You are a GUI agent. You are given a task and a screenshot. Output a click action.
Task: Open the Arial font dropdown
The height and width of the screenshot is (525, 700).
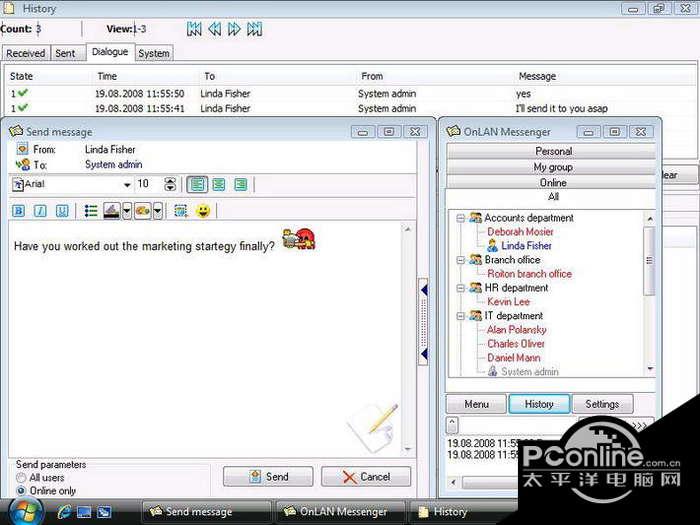pos(127,184)
